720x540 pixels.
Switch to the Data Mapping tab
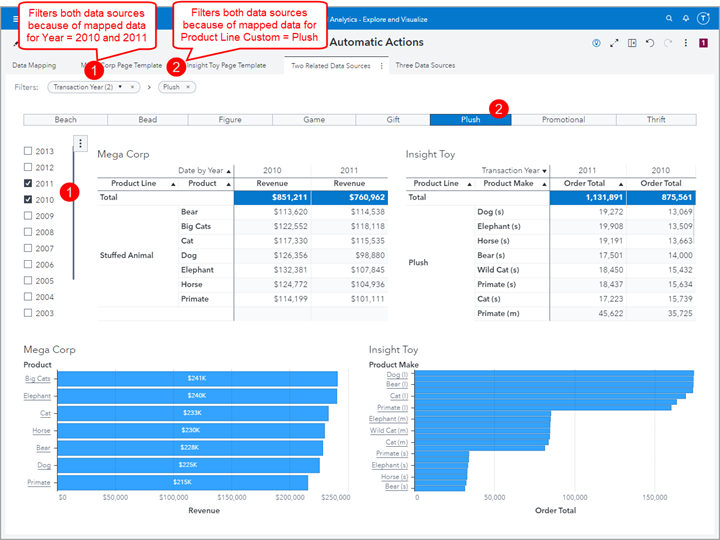(x=34, y=65)
